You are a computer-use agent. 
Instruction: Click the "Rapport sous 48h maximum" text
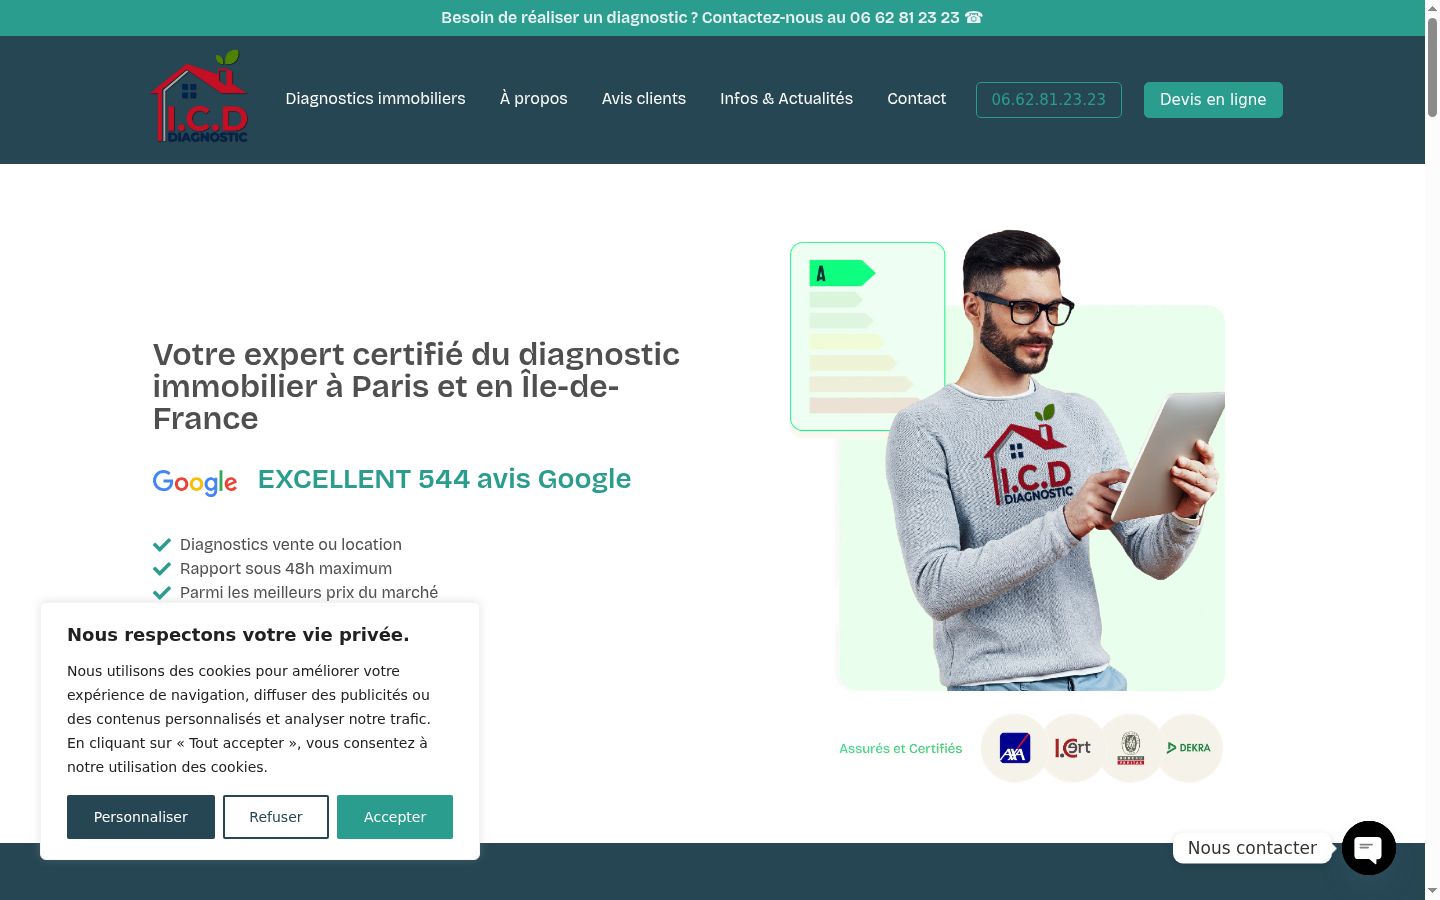click(x=286, y=568)
